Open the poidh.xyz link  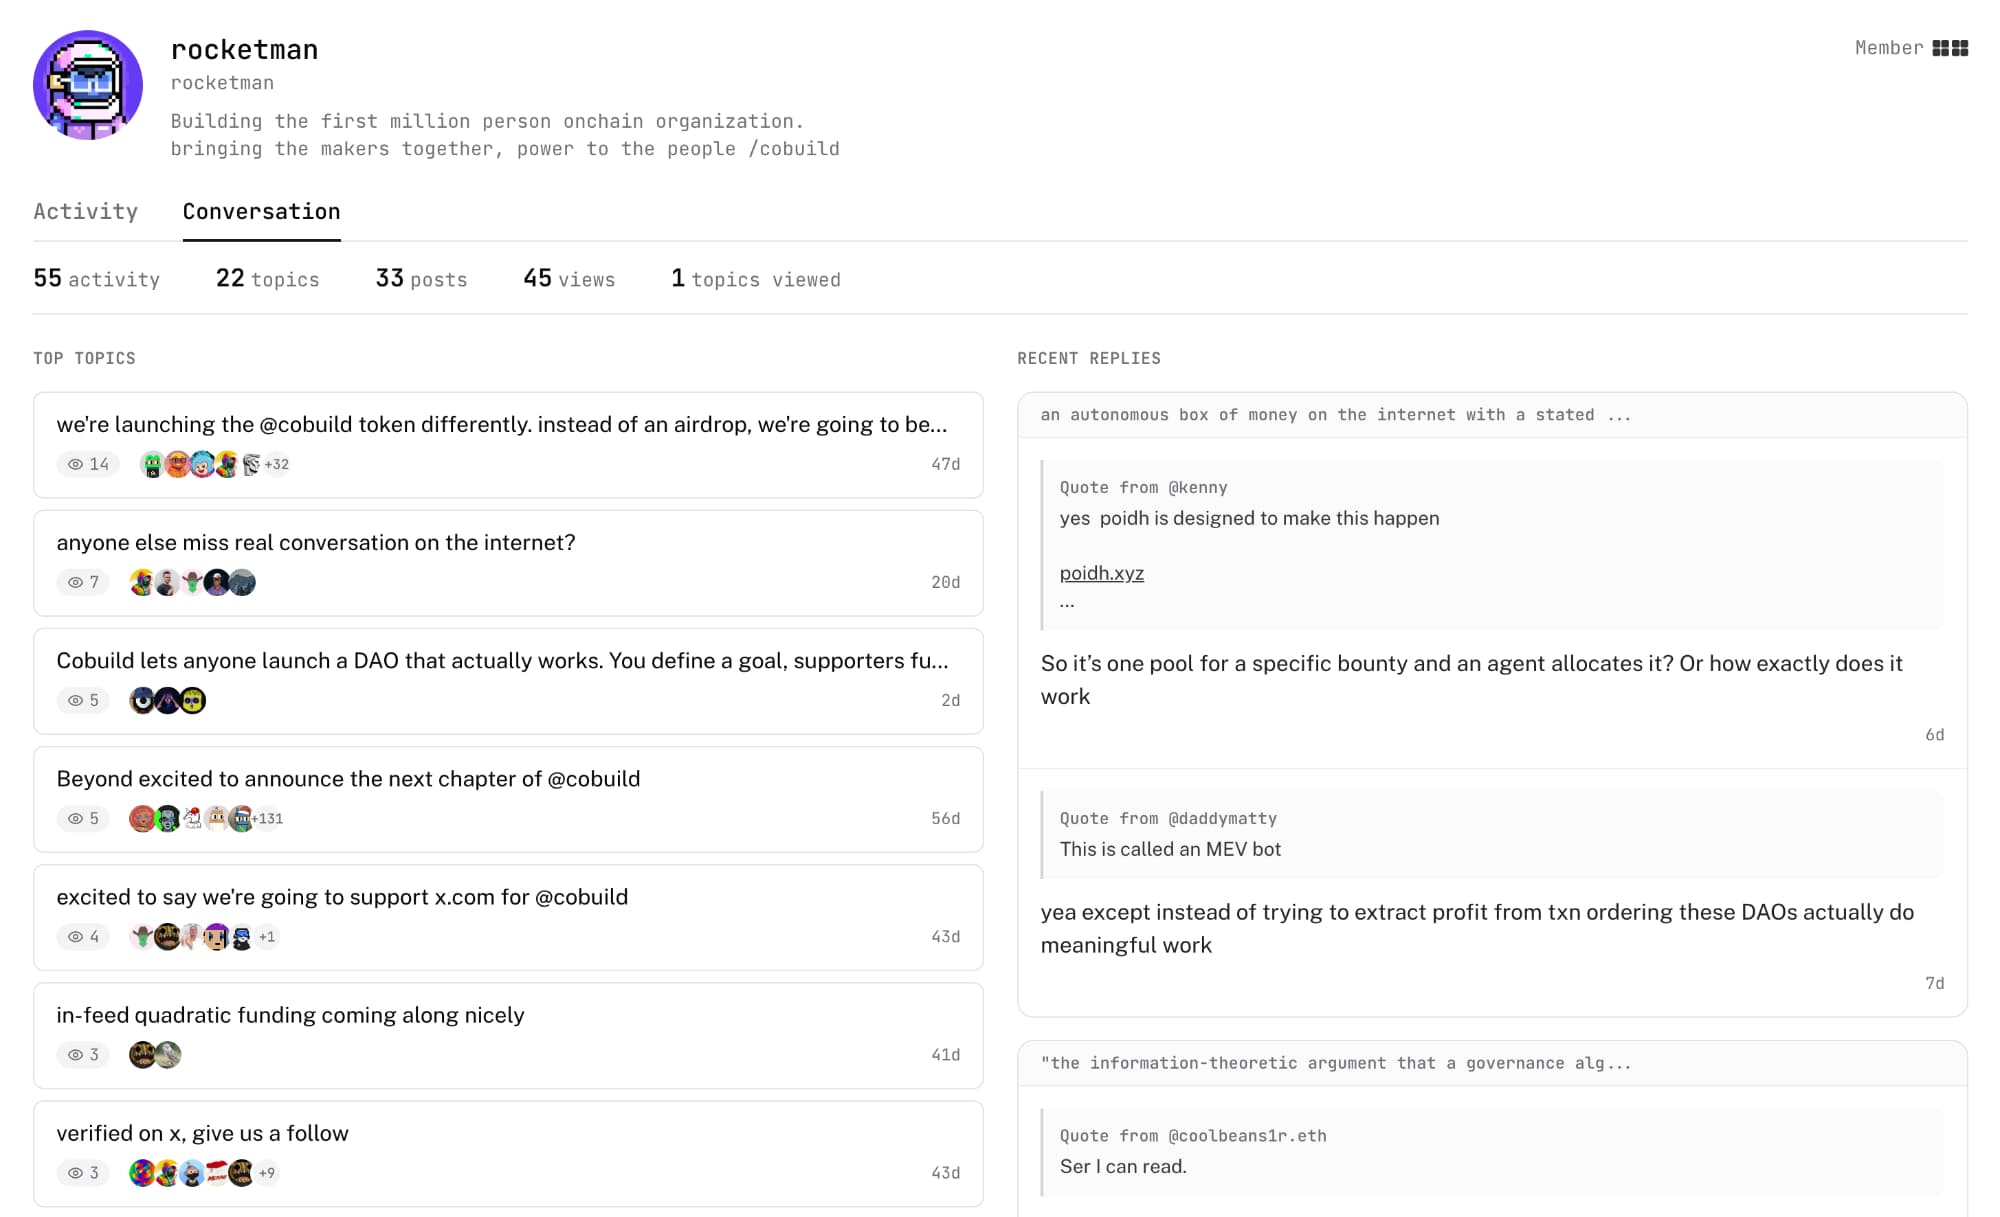(1100, 573)
